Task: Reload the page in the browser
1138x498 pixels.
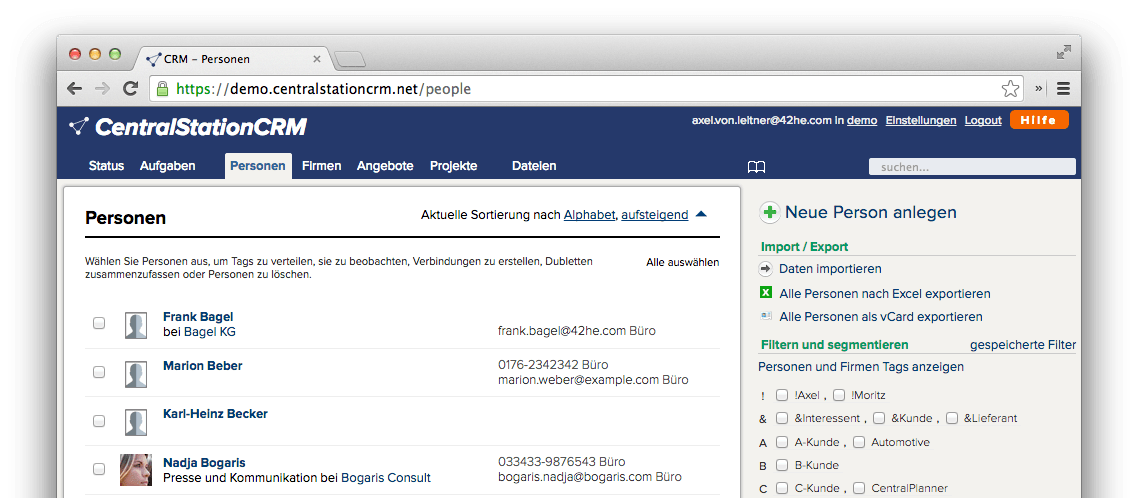Action: (130, 89)
